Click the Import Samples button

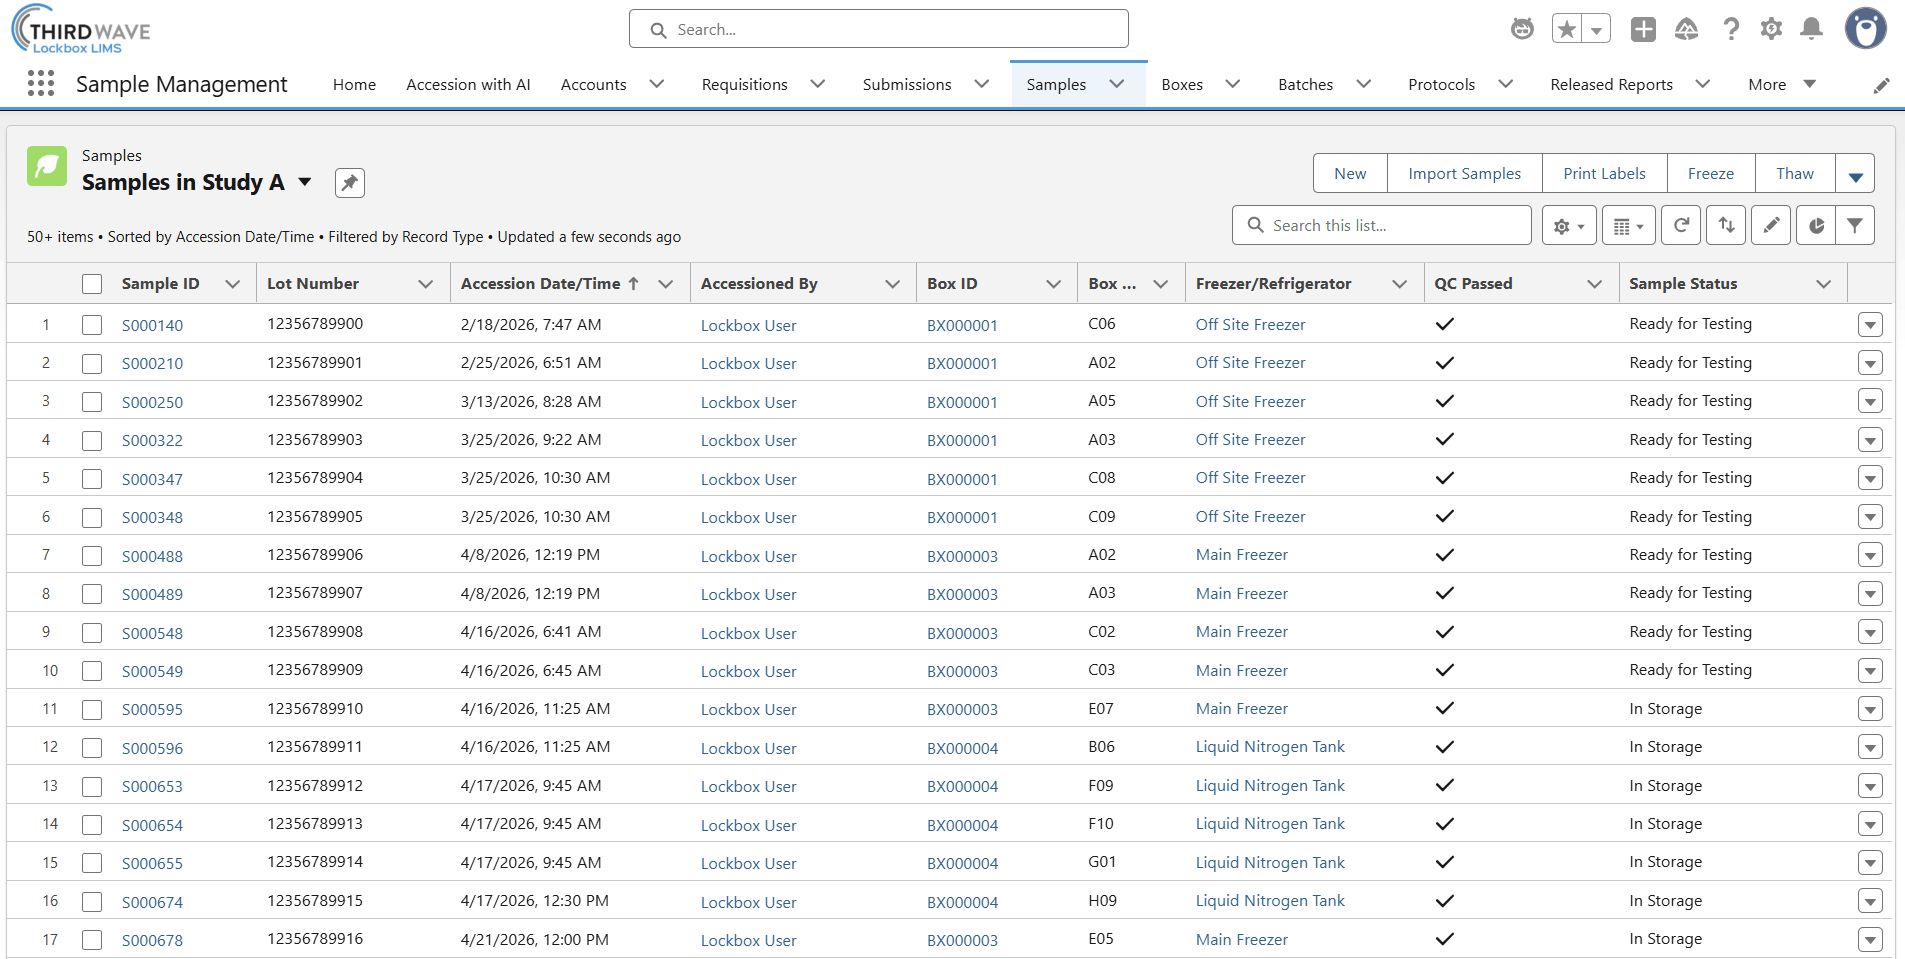pyautogui.click(x=1464, y=174)
